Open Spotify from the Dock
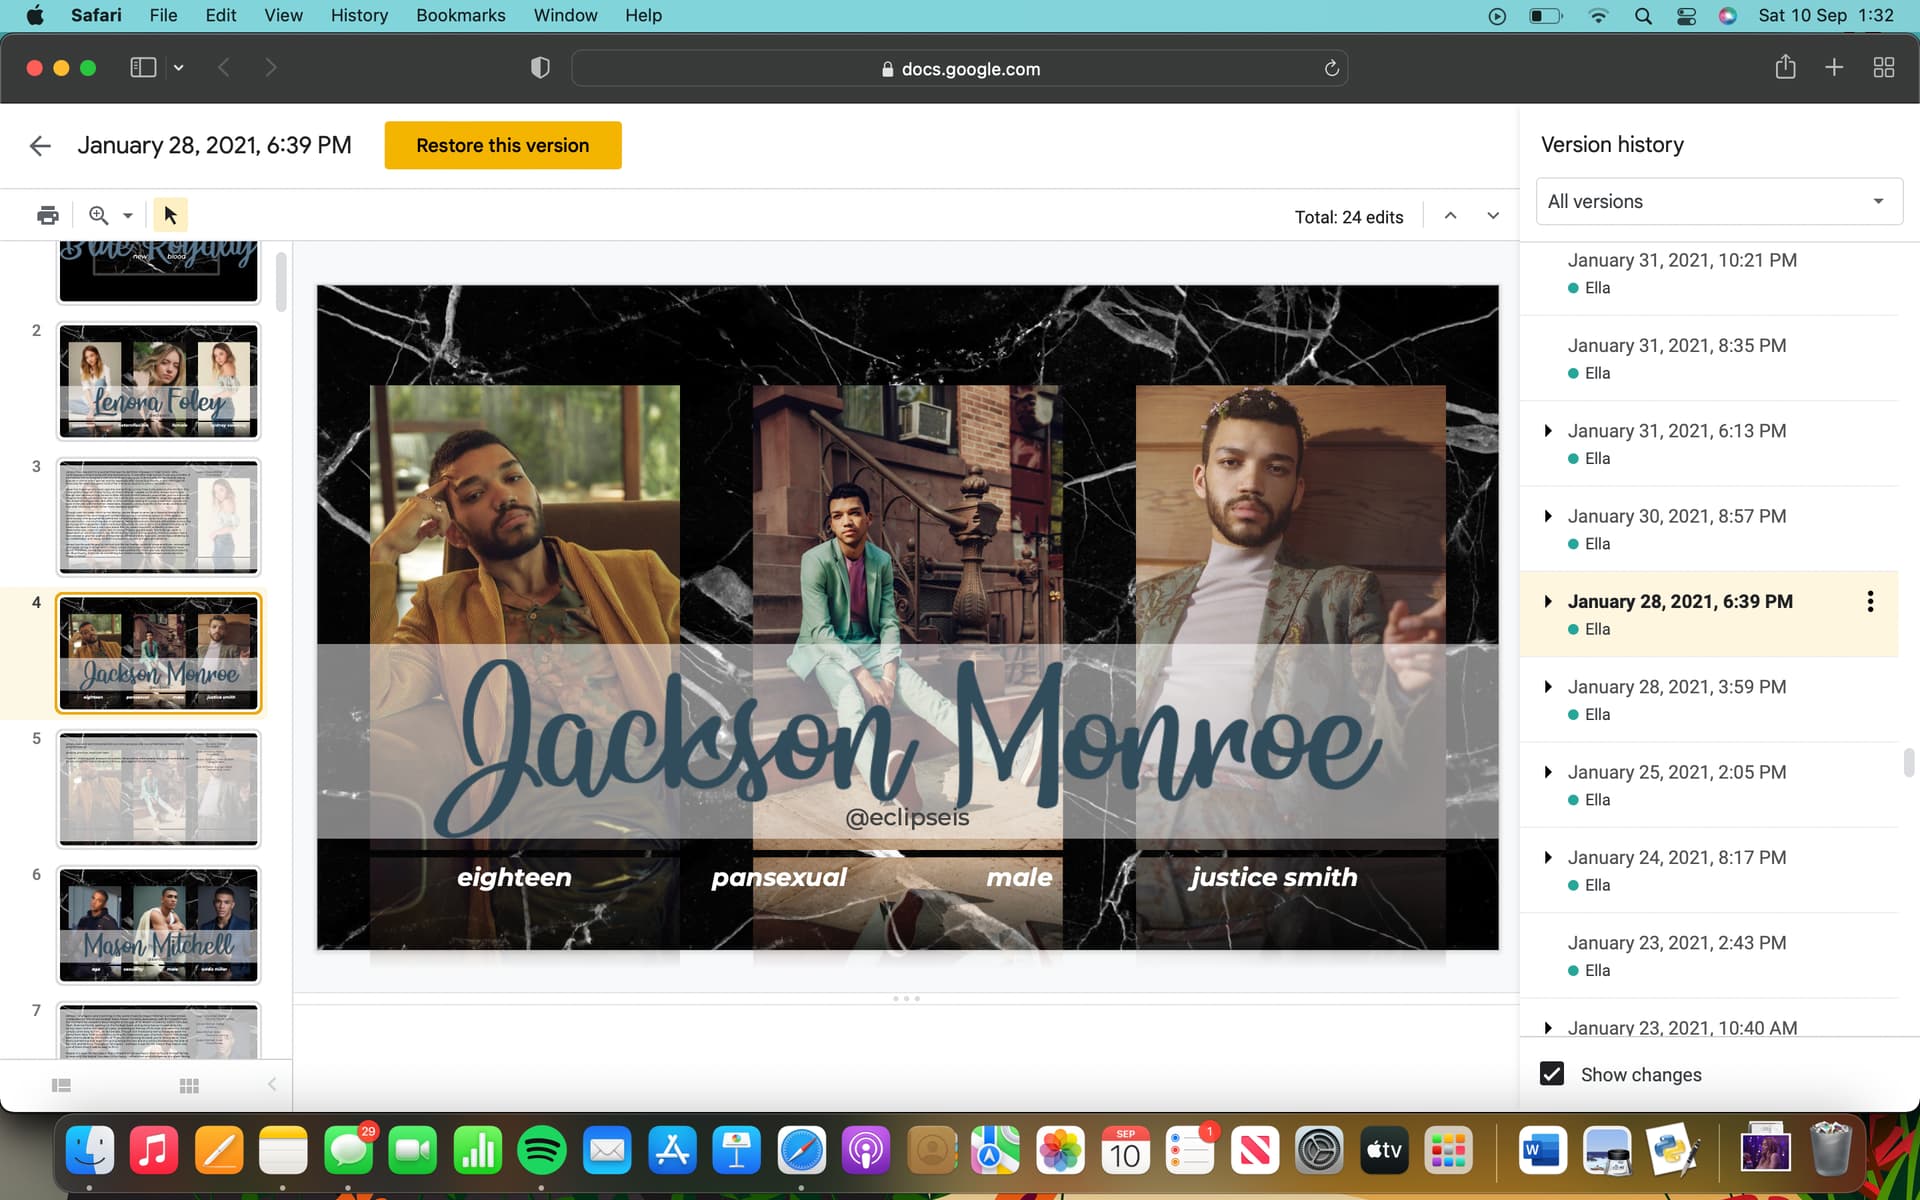The width and height of the screenshot is (1920, 1200). (542, 1151)
